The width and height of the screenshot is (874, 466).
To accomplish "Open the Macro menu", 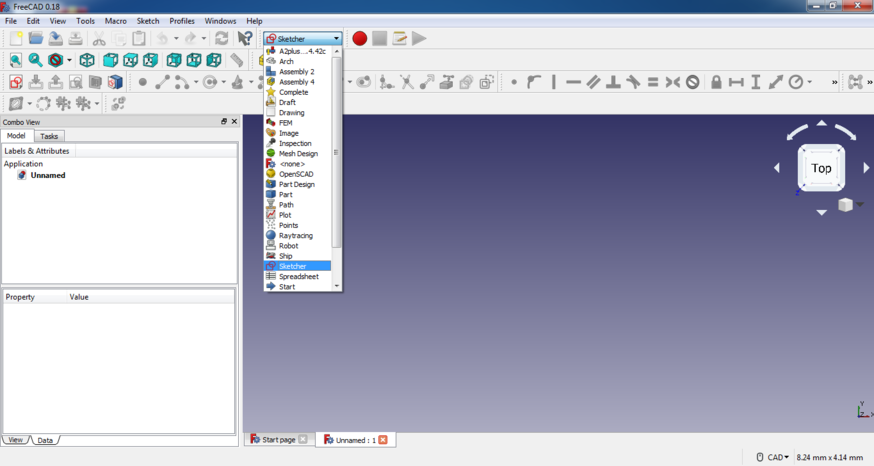I will pyautogui.click(x=116, y=21).
